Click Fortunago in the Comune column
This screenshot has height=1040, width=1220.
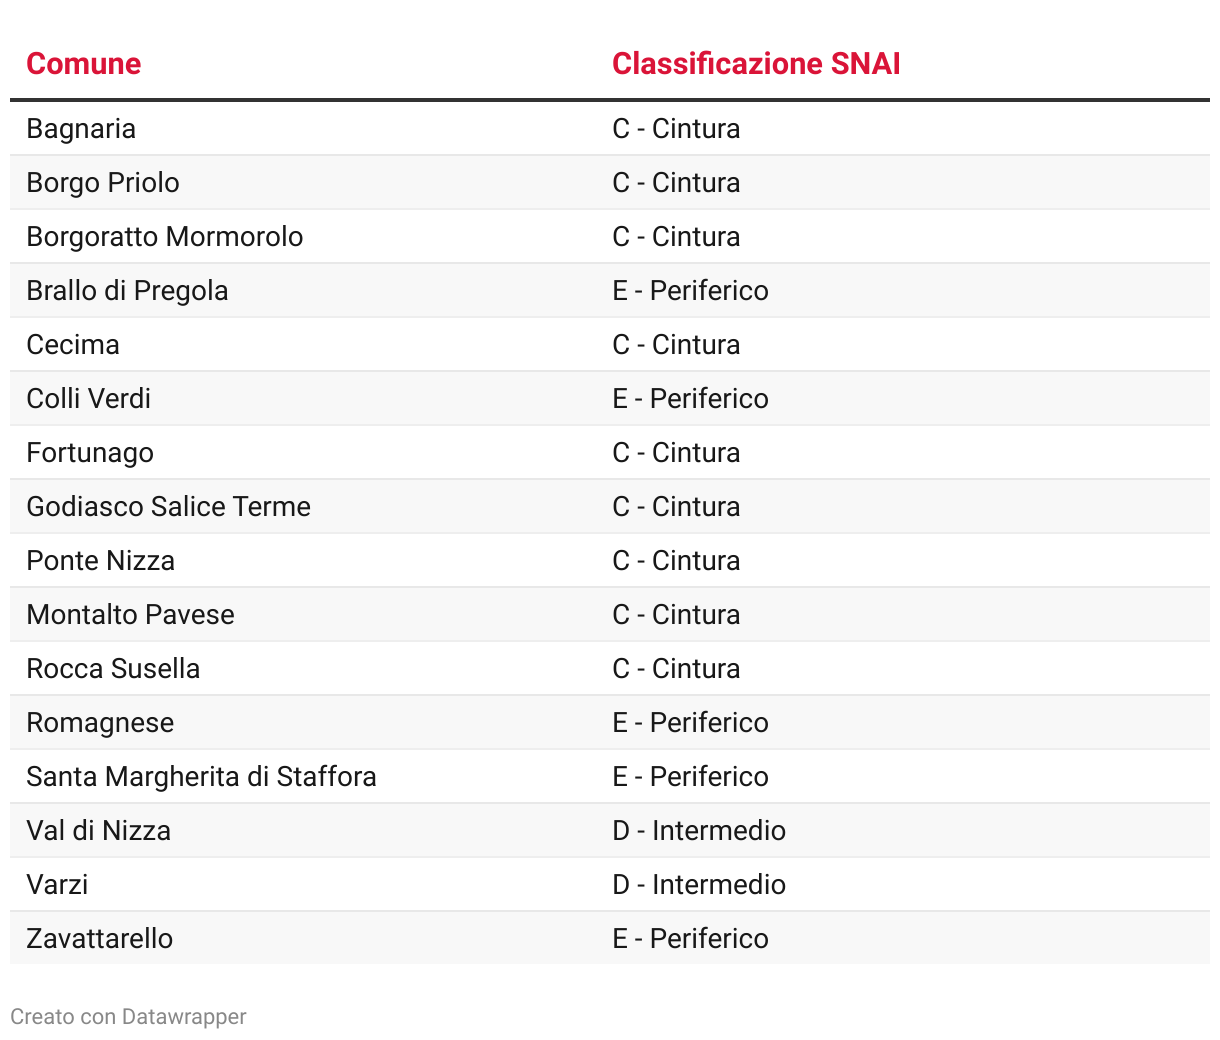tap(90, 452)
